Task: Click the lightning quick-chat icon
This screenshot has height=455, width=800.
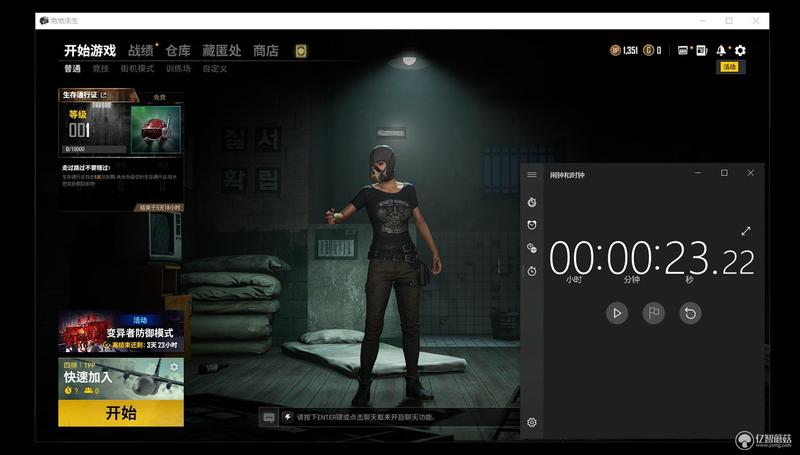Action: (x=288, y=417)
